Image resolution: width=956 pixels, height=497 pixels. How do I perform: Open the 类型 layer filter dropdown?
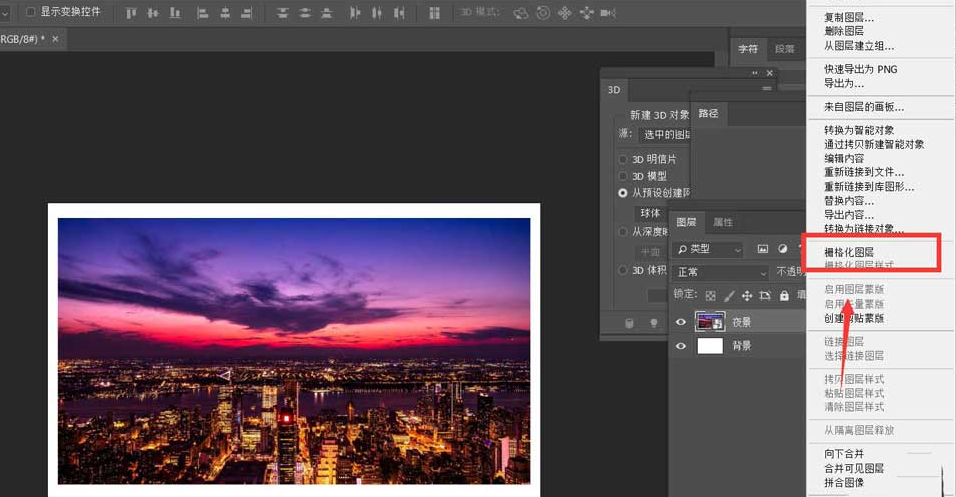pyautogui.click(x=709, y=249)
